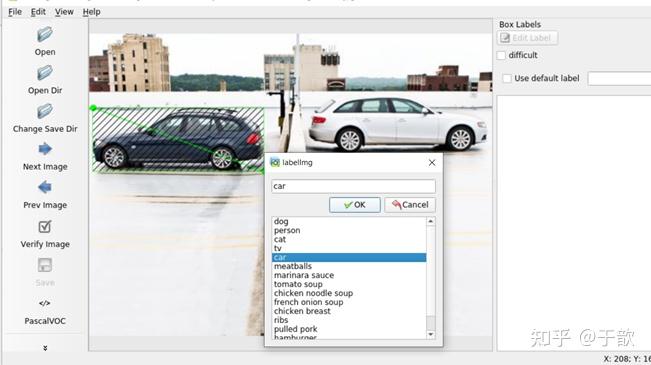
Task: Cancel the labelImg dialog
Action: [410, 205]
